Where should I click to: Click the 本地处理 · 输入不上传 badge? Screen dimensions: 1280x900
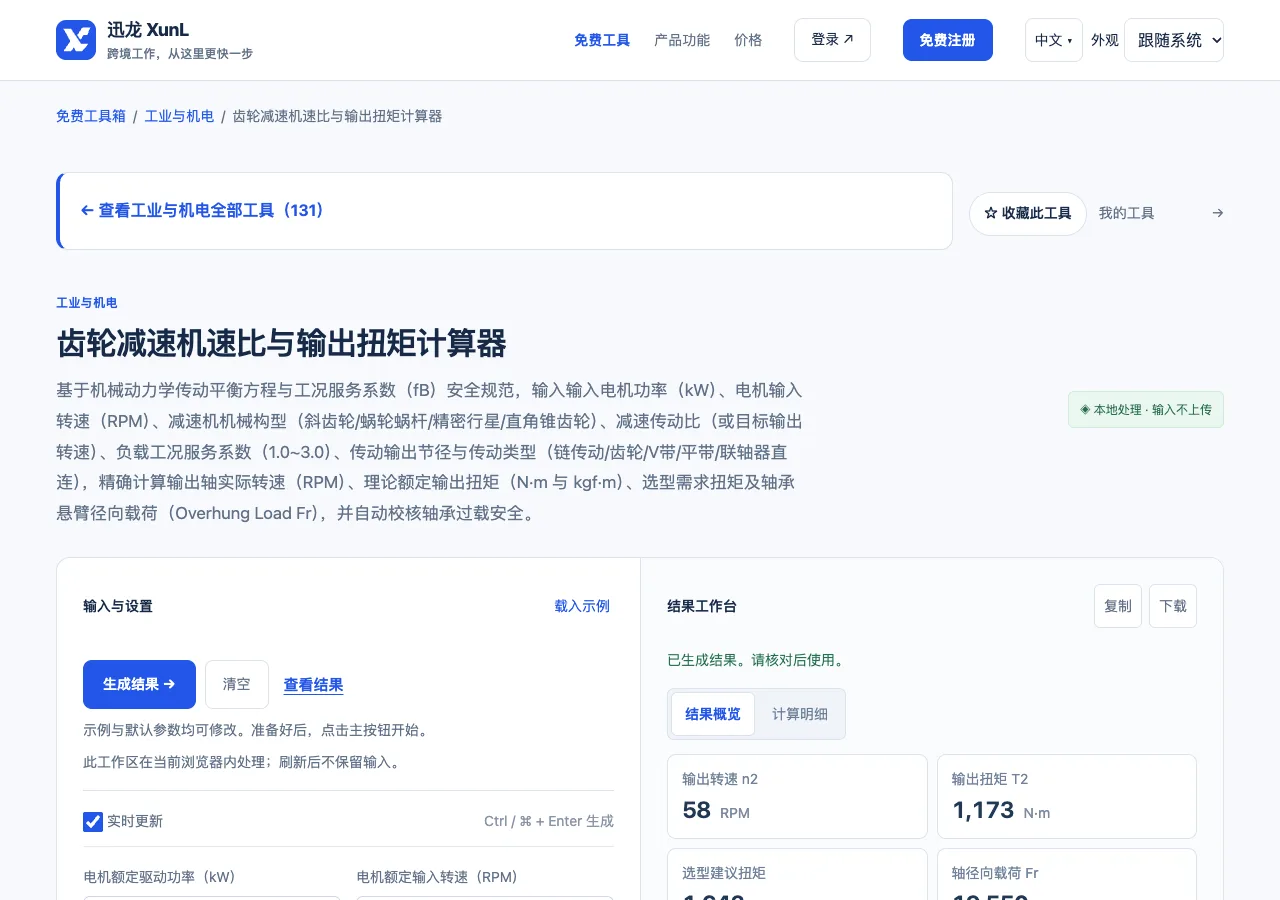[x=1146, y=409]
